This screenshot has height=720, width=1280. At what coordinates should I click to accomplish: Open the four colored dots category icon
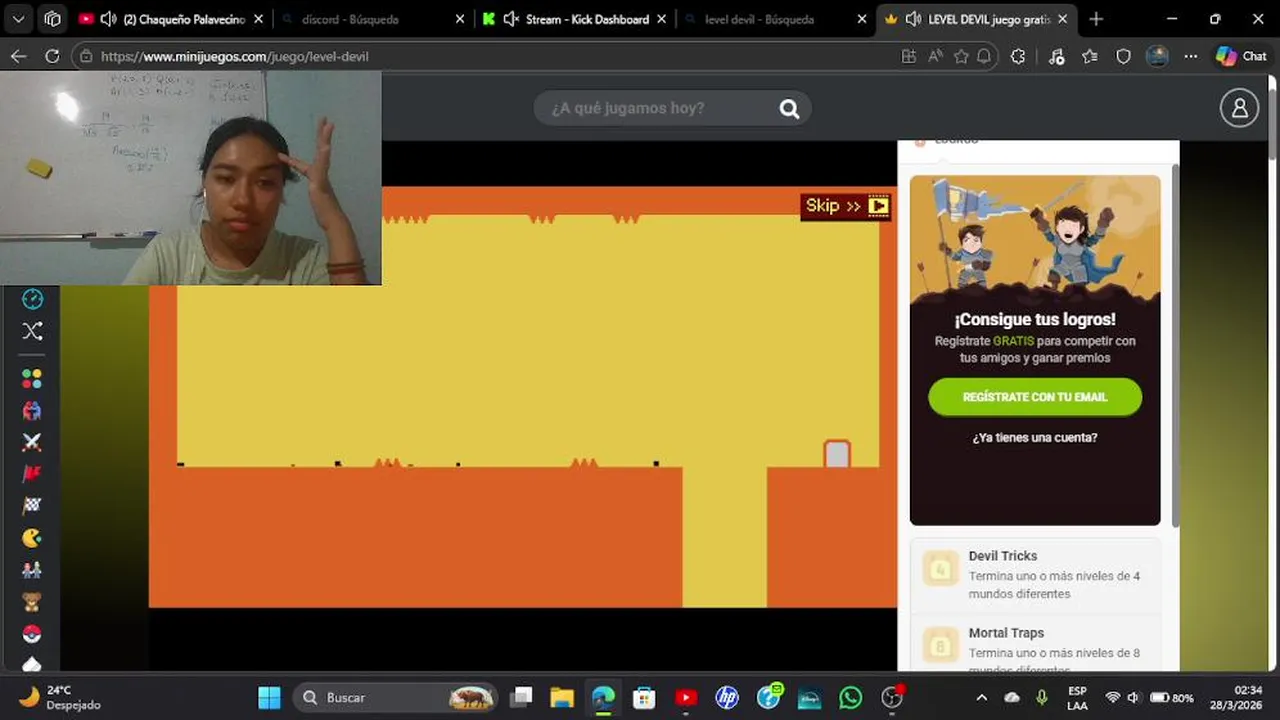tap(32, 379)
